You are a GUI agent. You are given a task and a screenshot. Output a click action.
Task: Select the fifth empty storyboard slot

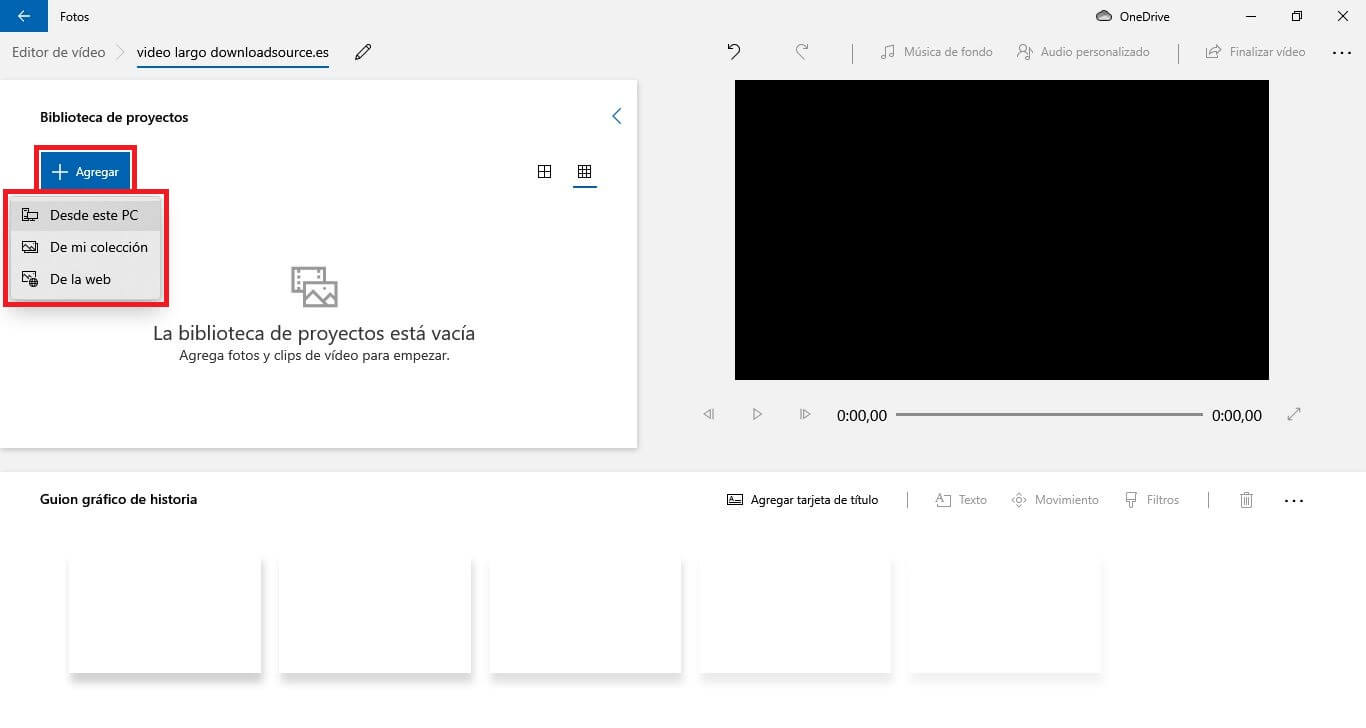[x=1005, y=615]
